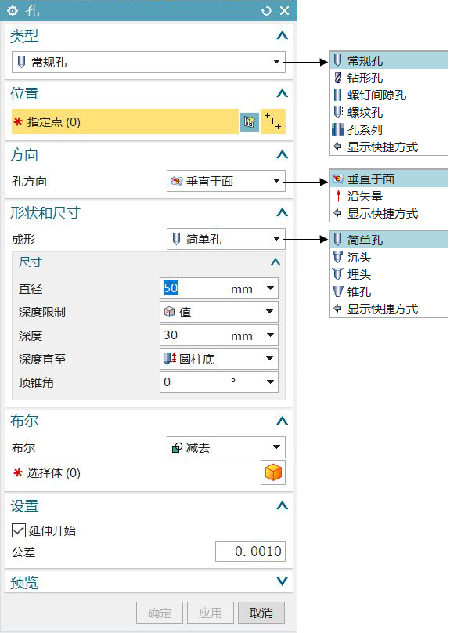Expand the 预览 preview section
Viewport: 450px width, 633px height.
click(282, 581)
